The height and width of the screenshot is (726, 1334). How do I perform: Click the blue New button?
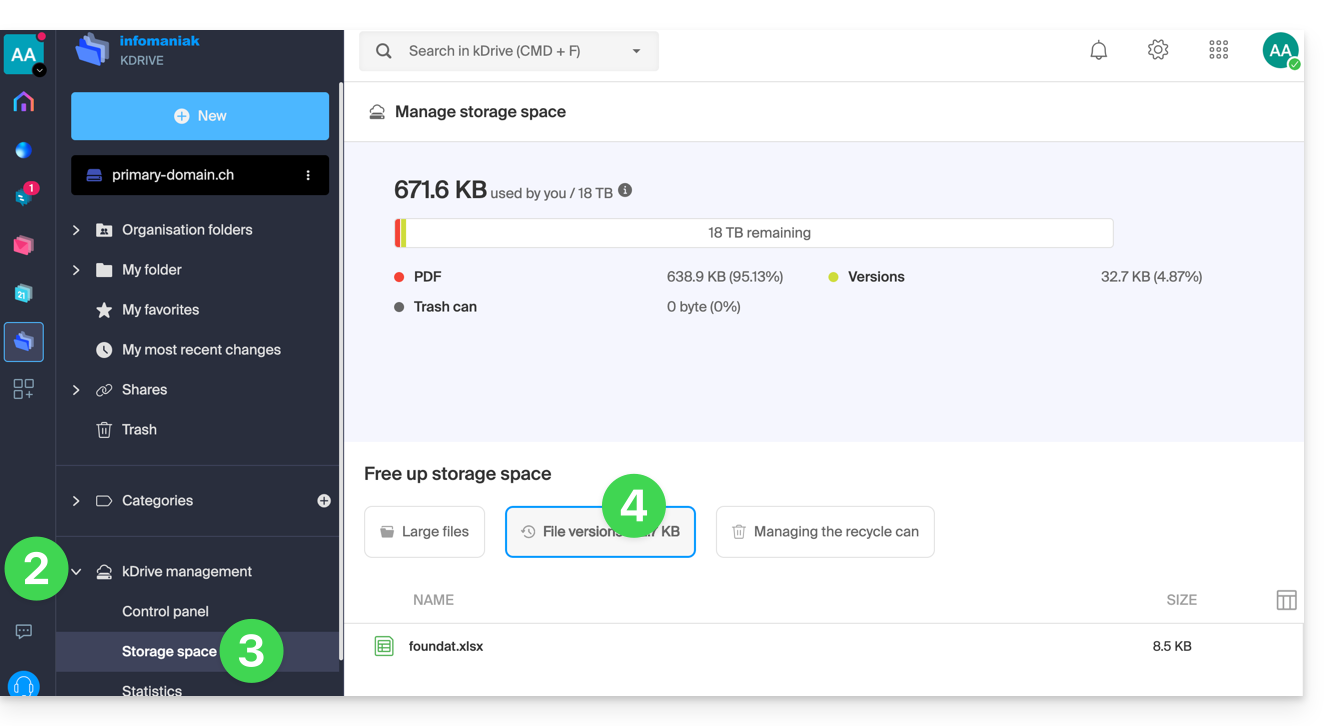pyautogui.click(x=200, y=116)
